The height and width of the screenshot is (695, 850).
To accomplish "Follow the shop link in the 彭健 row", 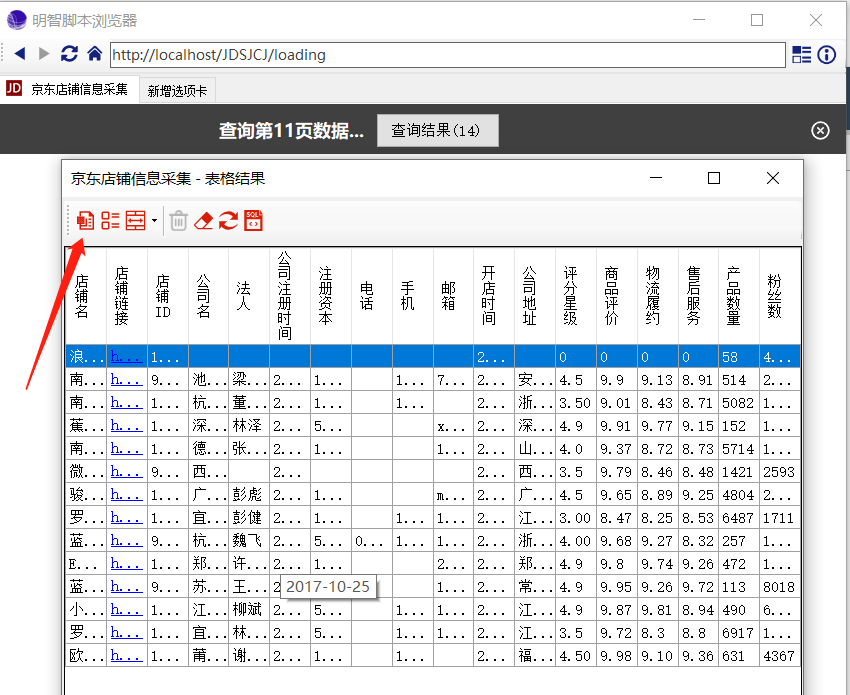I will (x=126, y=518).
